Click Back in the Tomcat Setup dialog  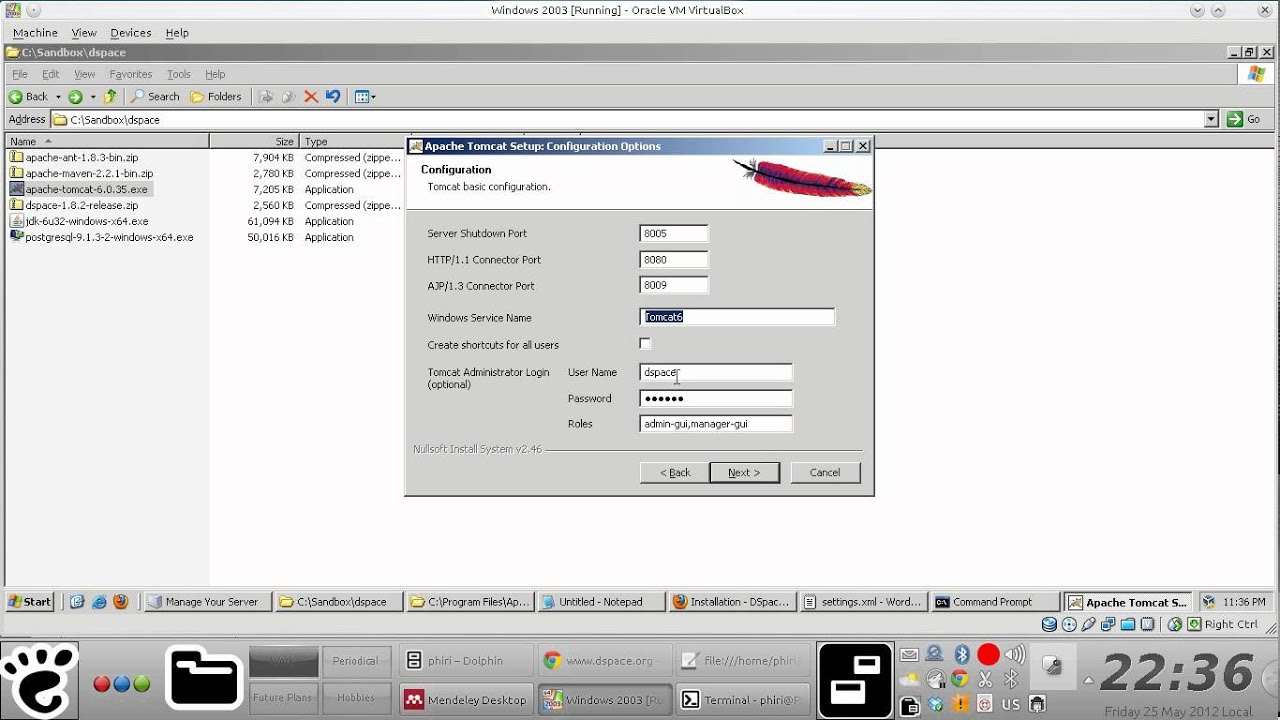pyautogui.click(x=675, y=472)
